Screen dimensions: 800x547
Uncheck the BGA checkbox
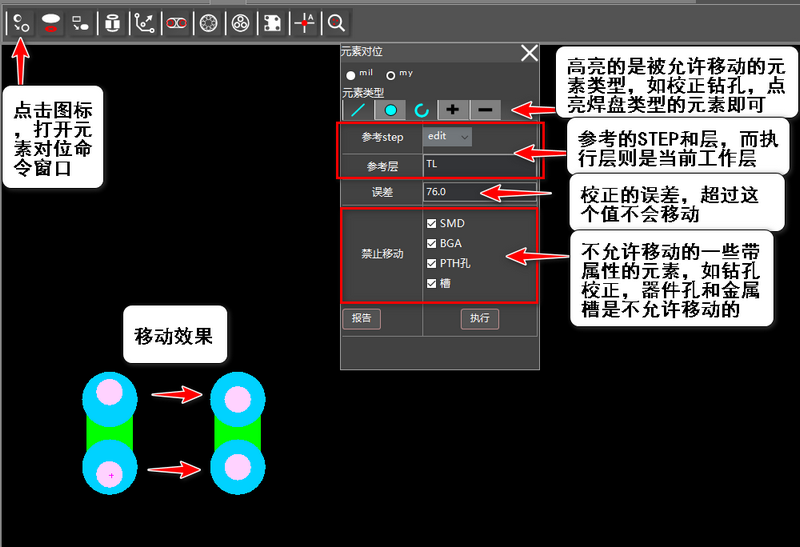431,243
